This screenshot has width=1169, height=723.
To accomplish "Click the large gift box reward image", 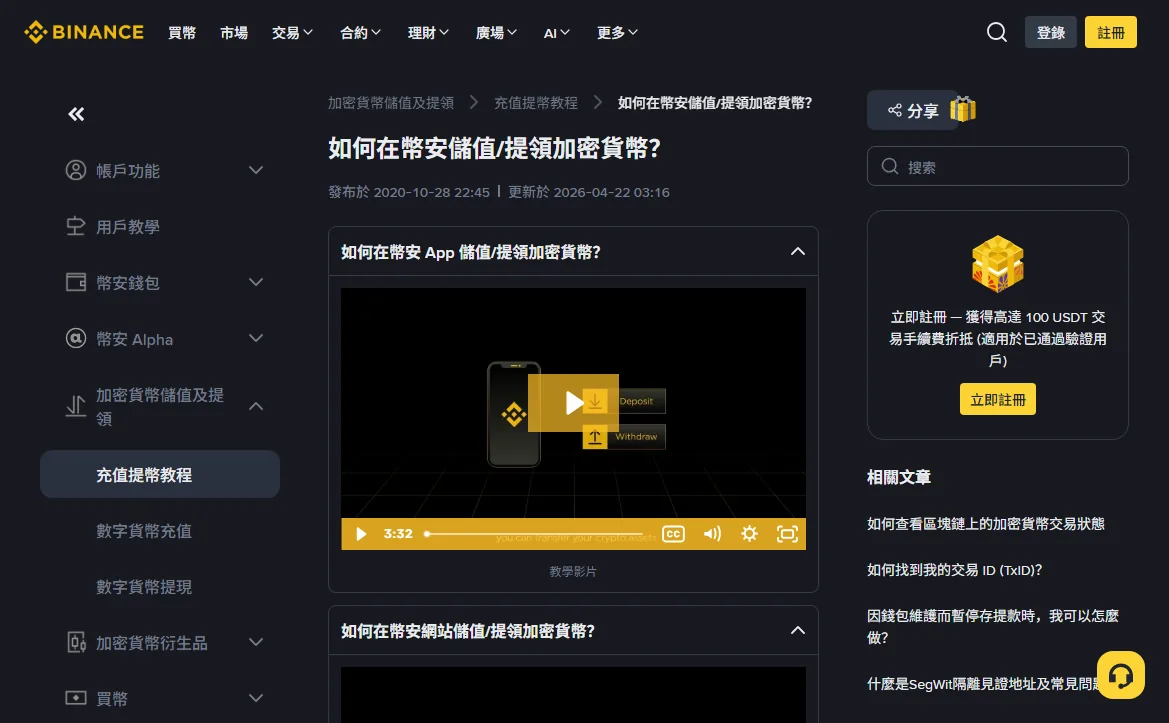I will point(998,264).
